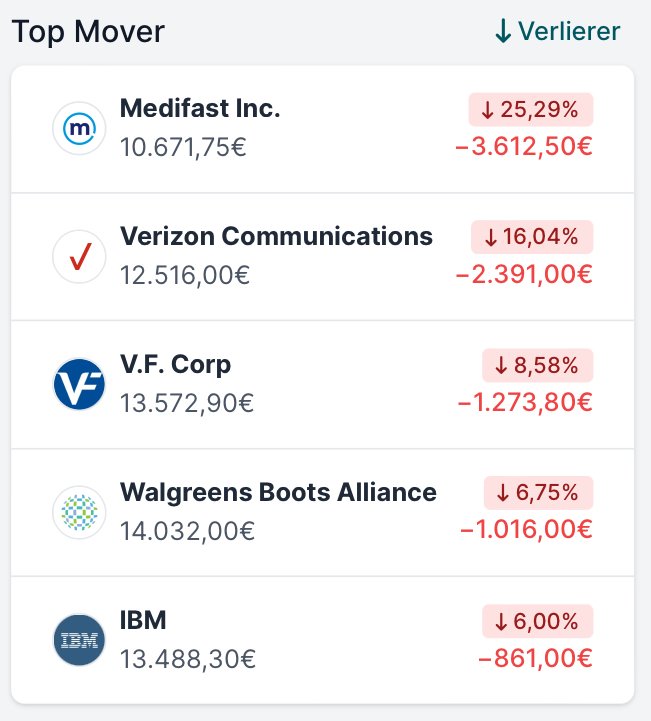Open Walgreens Boots Alliance entry
The width and height of the screenshot is (651, 721).
pyautogui.click(x=278, y=492)
